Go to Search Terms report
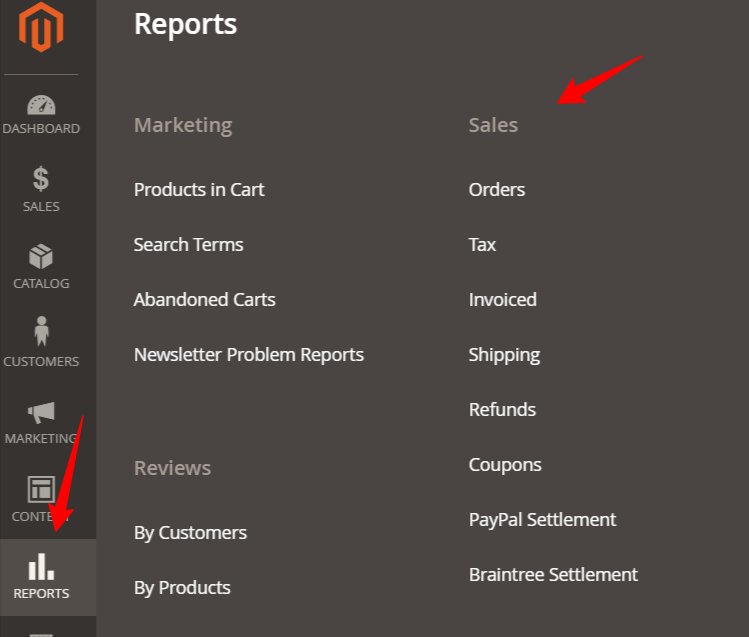Viewport: 749px width, 637px height. point(188,245)
